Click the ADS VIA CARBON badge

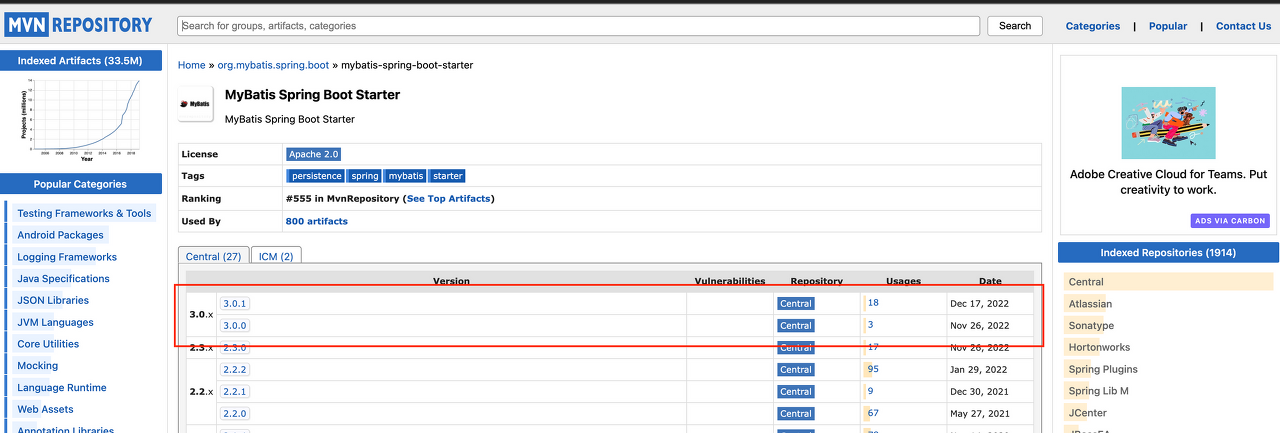[x=1230, y=221]
